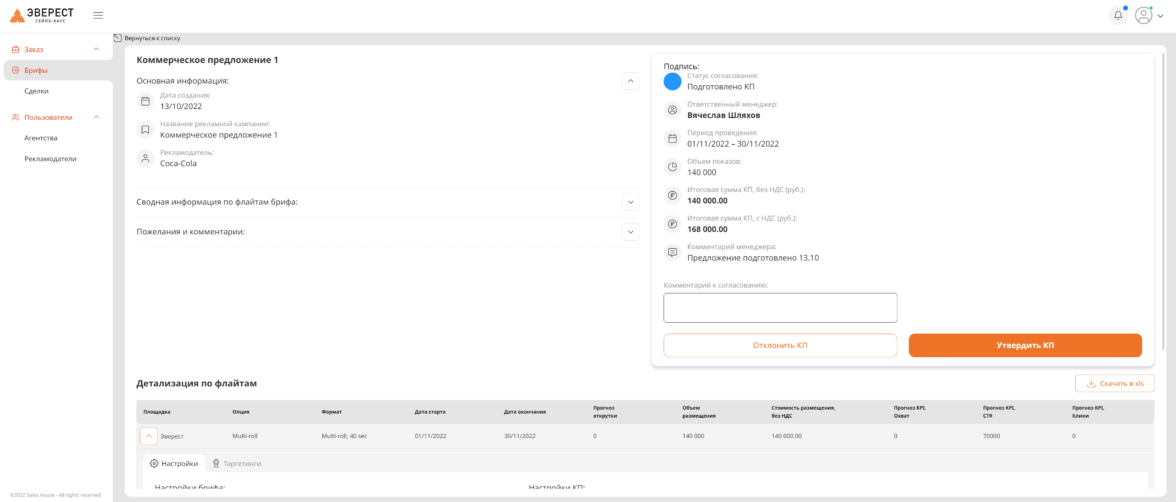This screenshot has width=1176, height=502.
Task: Open the notifications bell
Action: tap(1118, 15)
